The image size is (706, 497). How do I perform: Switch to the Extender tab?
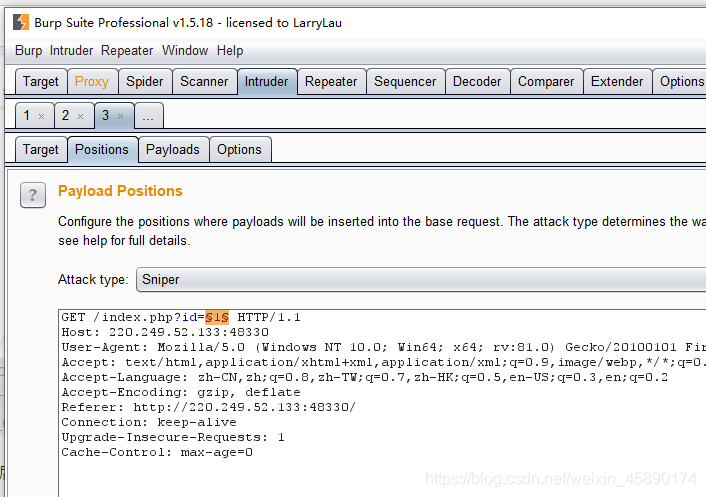[617, 81]
